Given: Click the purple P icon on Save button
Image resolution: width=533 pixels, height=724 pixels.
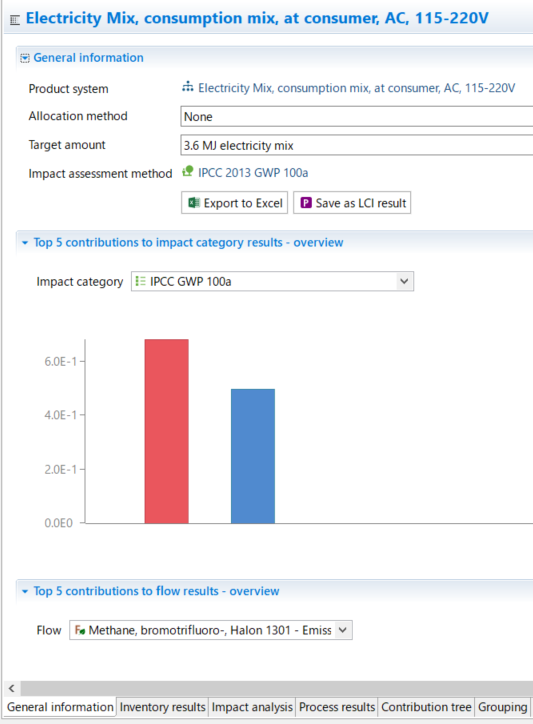Looking at the screenshot, I should point(306,203).
